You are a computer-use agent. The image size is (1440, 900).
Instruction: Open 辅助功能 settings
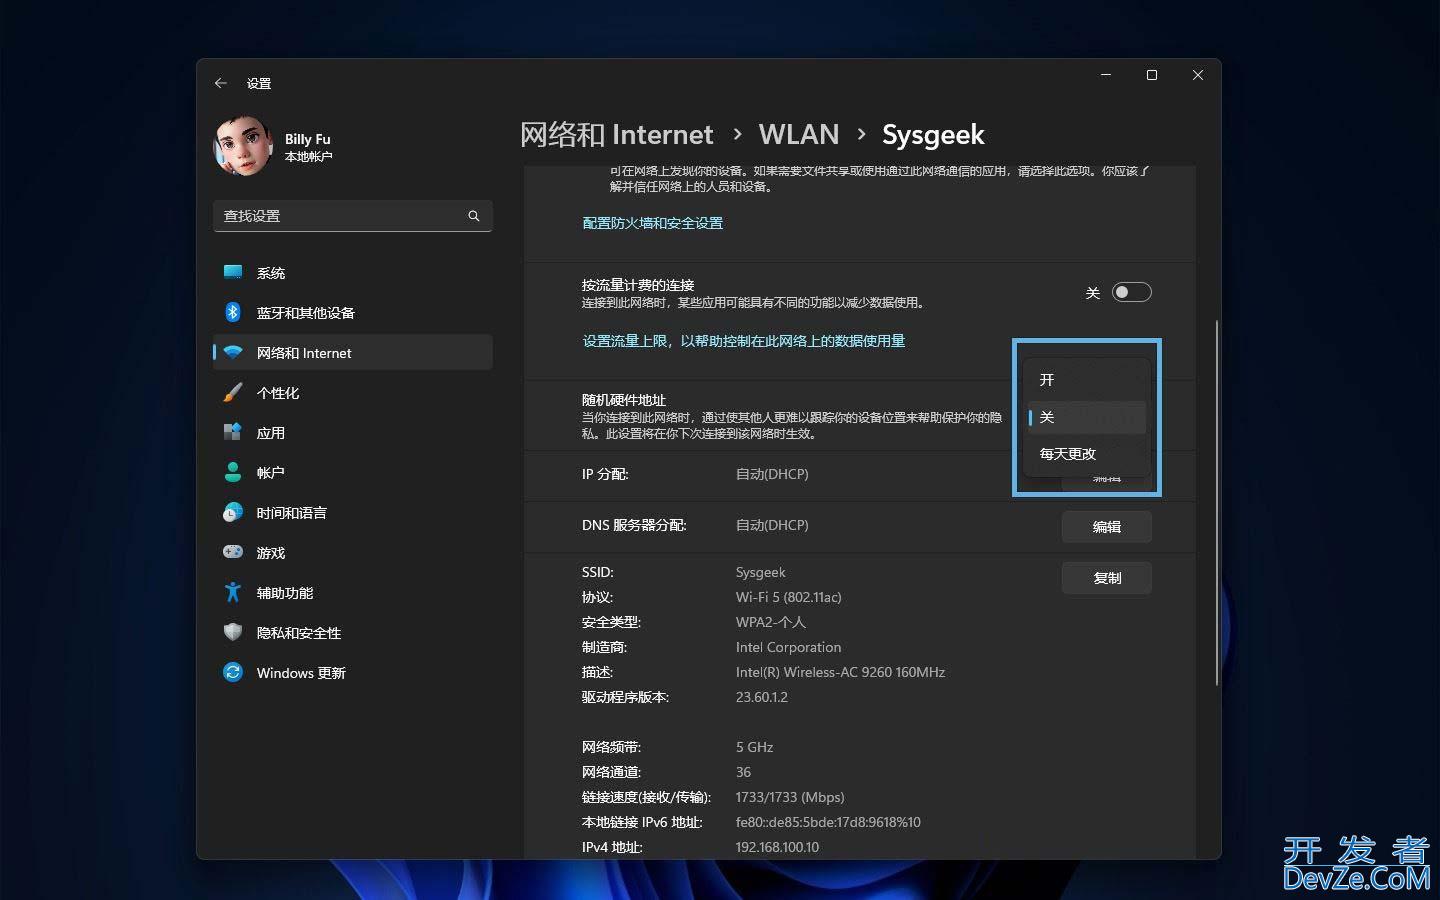353,593
